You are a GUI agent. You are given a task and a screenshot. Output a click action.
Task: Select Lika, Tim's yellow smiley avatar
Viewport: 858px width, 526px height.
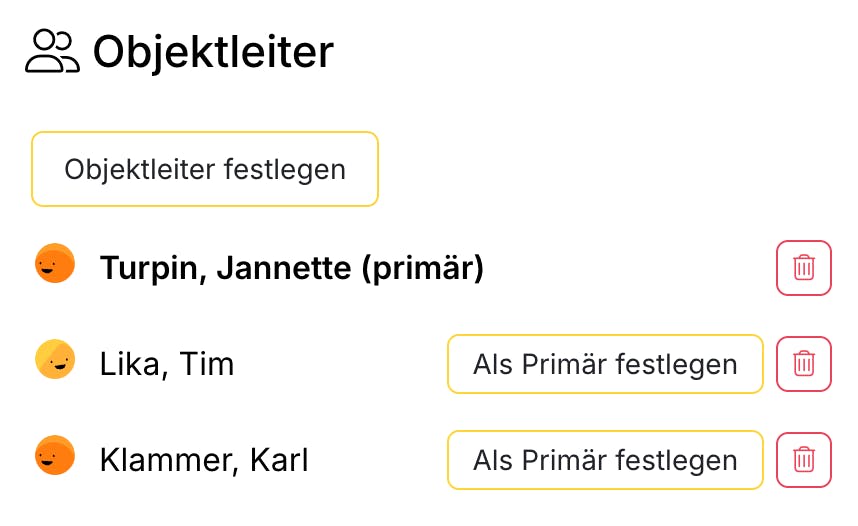point(55,360)
